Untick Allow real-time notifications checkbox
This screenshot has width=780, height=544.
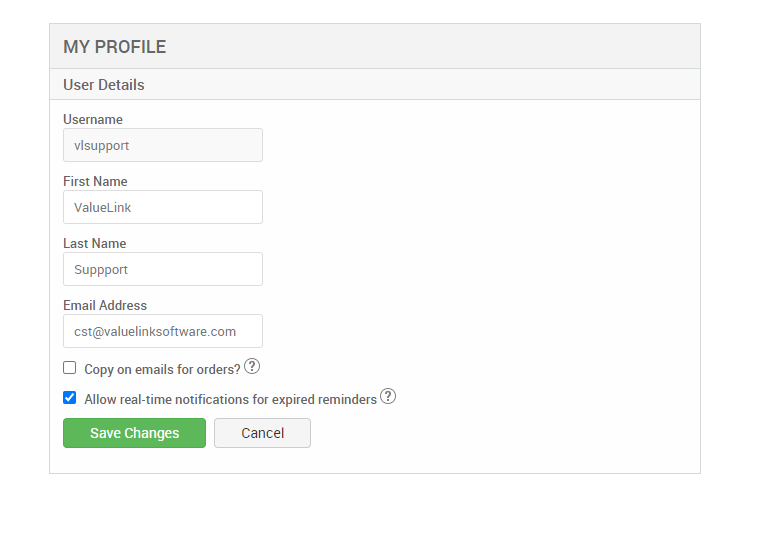(70, 398)
